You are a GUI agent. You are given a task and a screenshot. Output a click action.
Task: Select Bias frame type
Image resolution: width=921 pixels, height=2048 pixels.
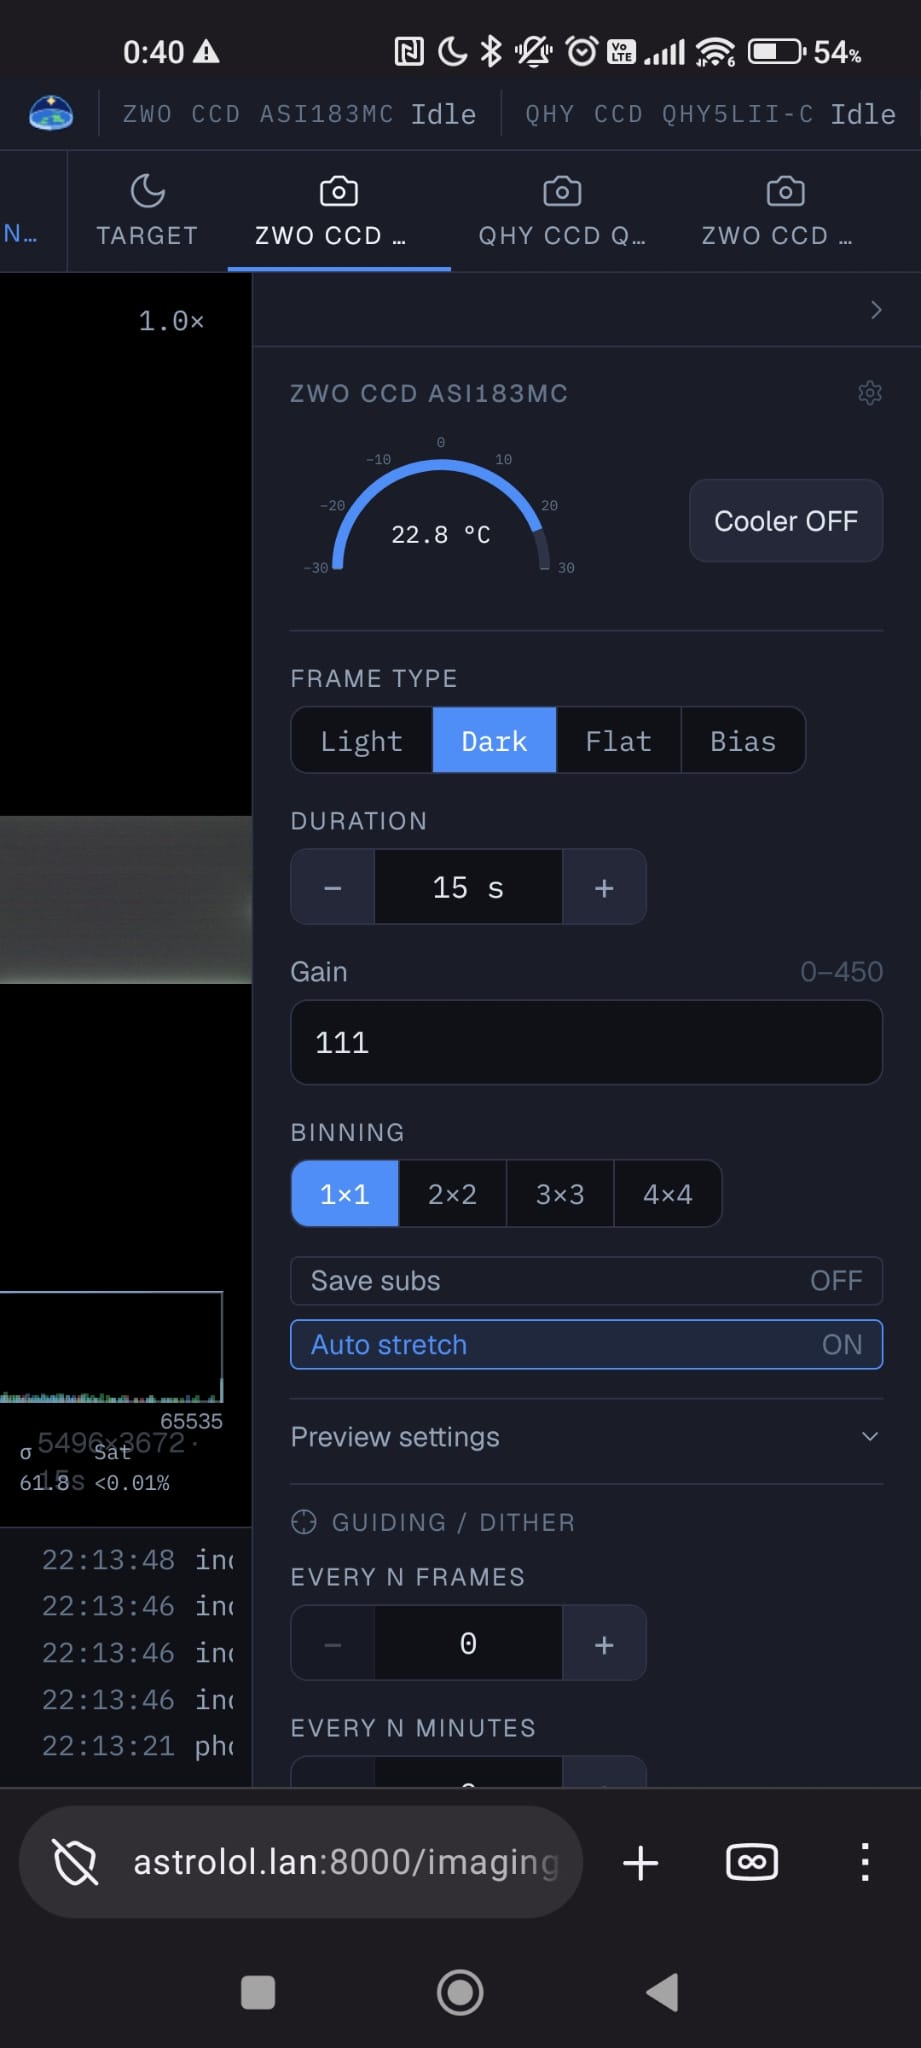coord(743,741)
